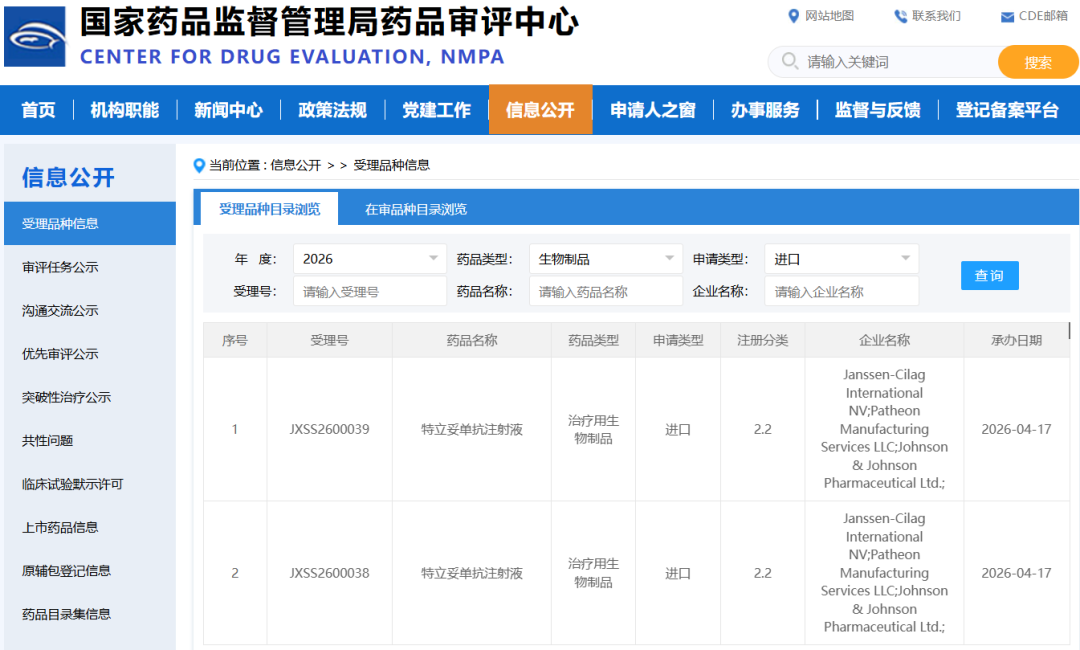
Task: Click the orange 搜索 button
Action: (x=1037, y=62)
